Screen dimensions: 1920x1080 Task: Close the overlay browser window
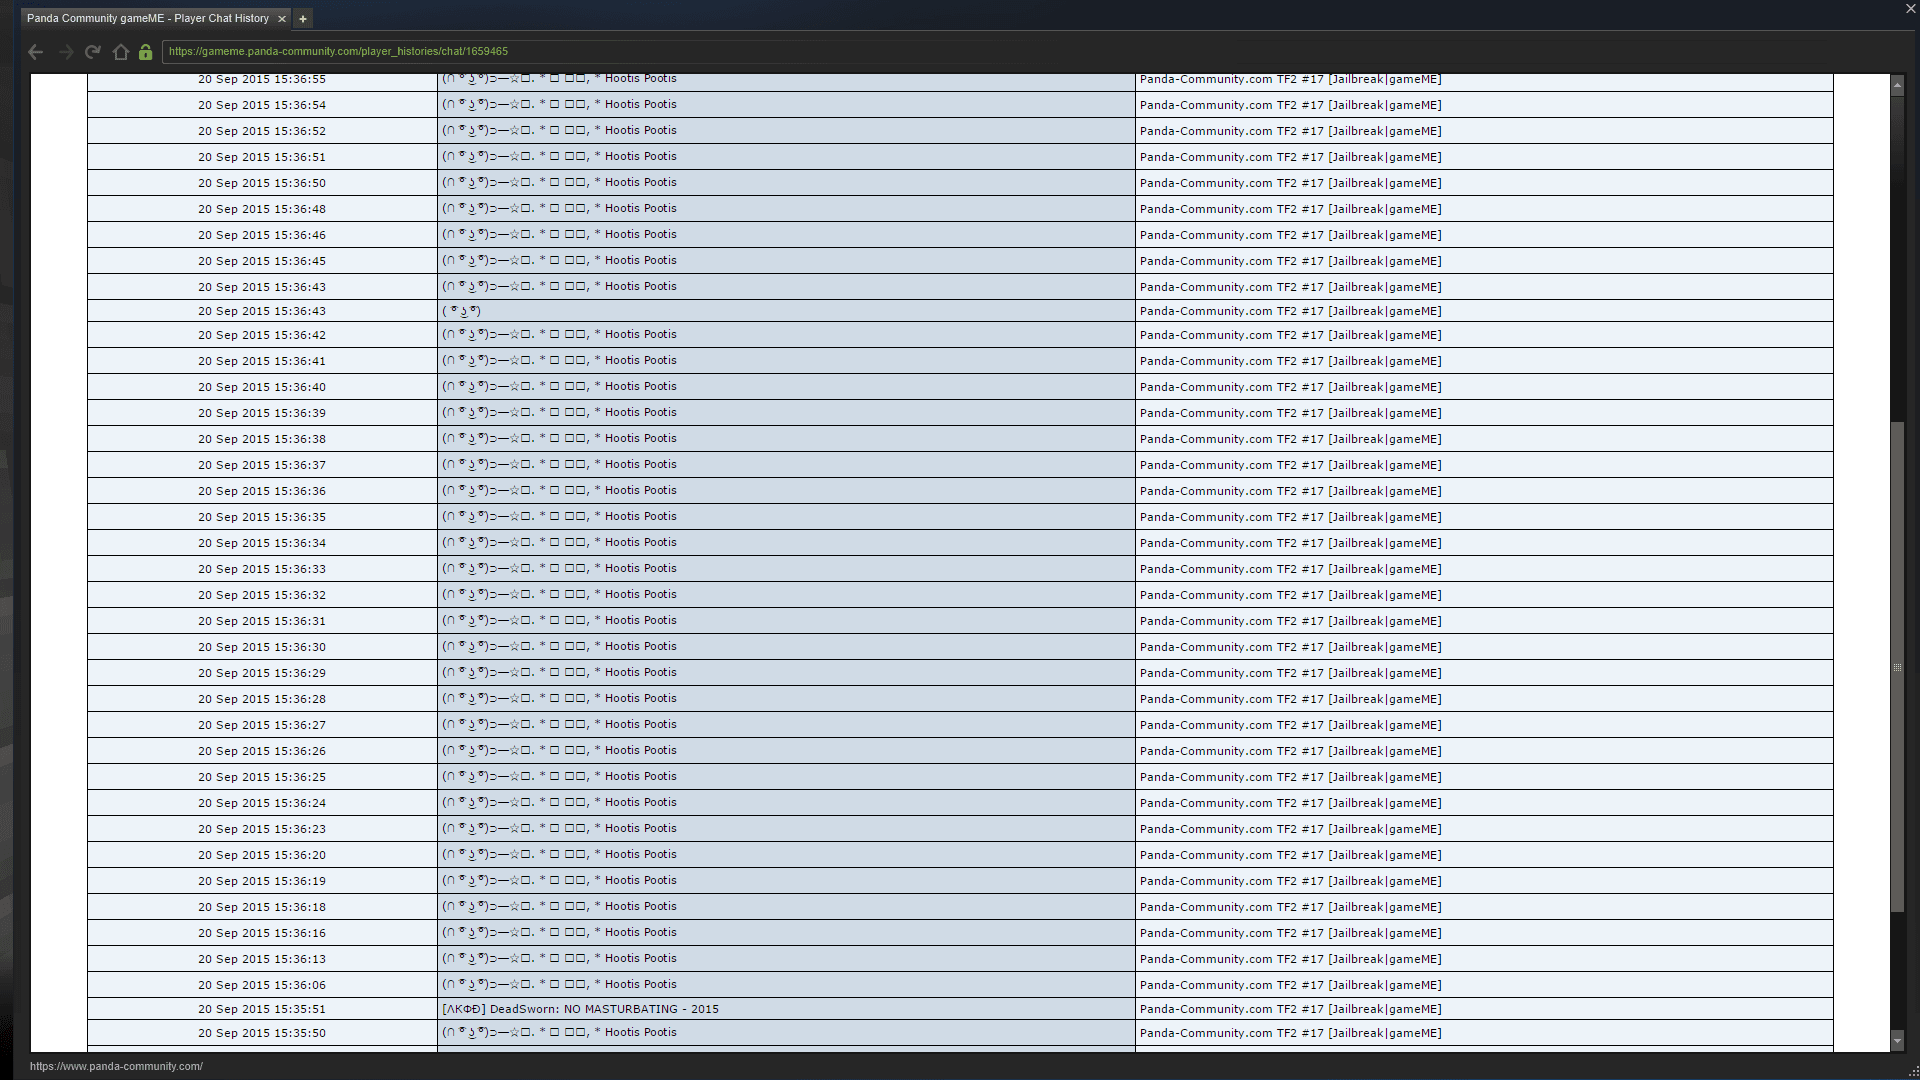(1910, 8)
